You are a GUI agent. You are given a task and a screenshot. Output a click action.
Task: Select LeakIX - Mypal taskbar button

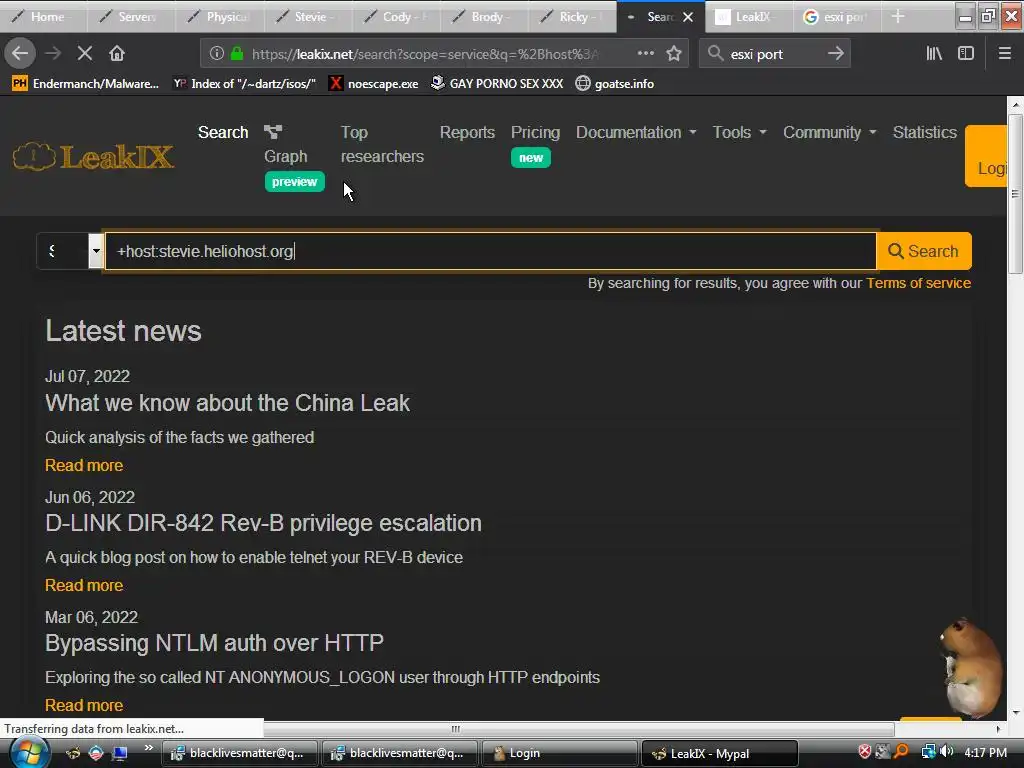point(720,753)
